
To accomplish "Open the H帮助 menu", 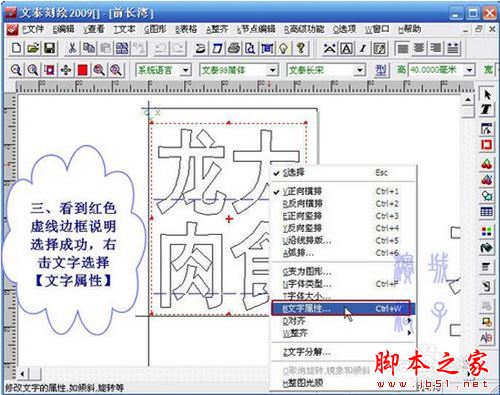I will click(410, 29).
